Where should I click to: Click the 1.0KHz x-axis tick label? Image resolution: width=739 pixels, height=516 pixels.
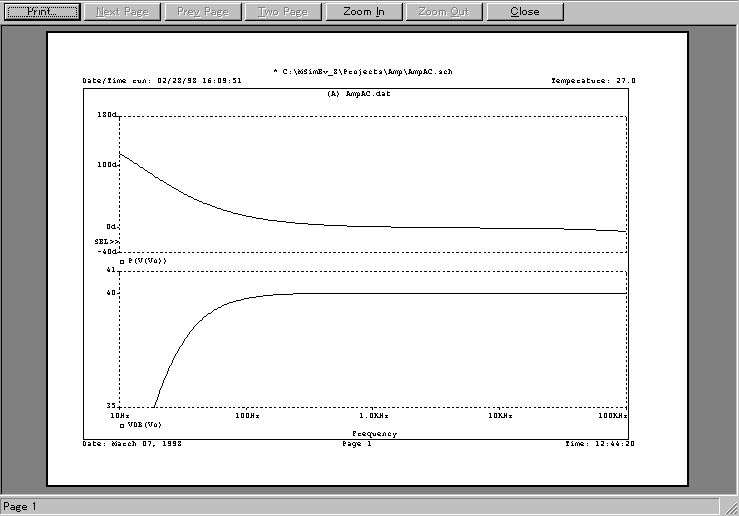(373, 414)
